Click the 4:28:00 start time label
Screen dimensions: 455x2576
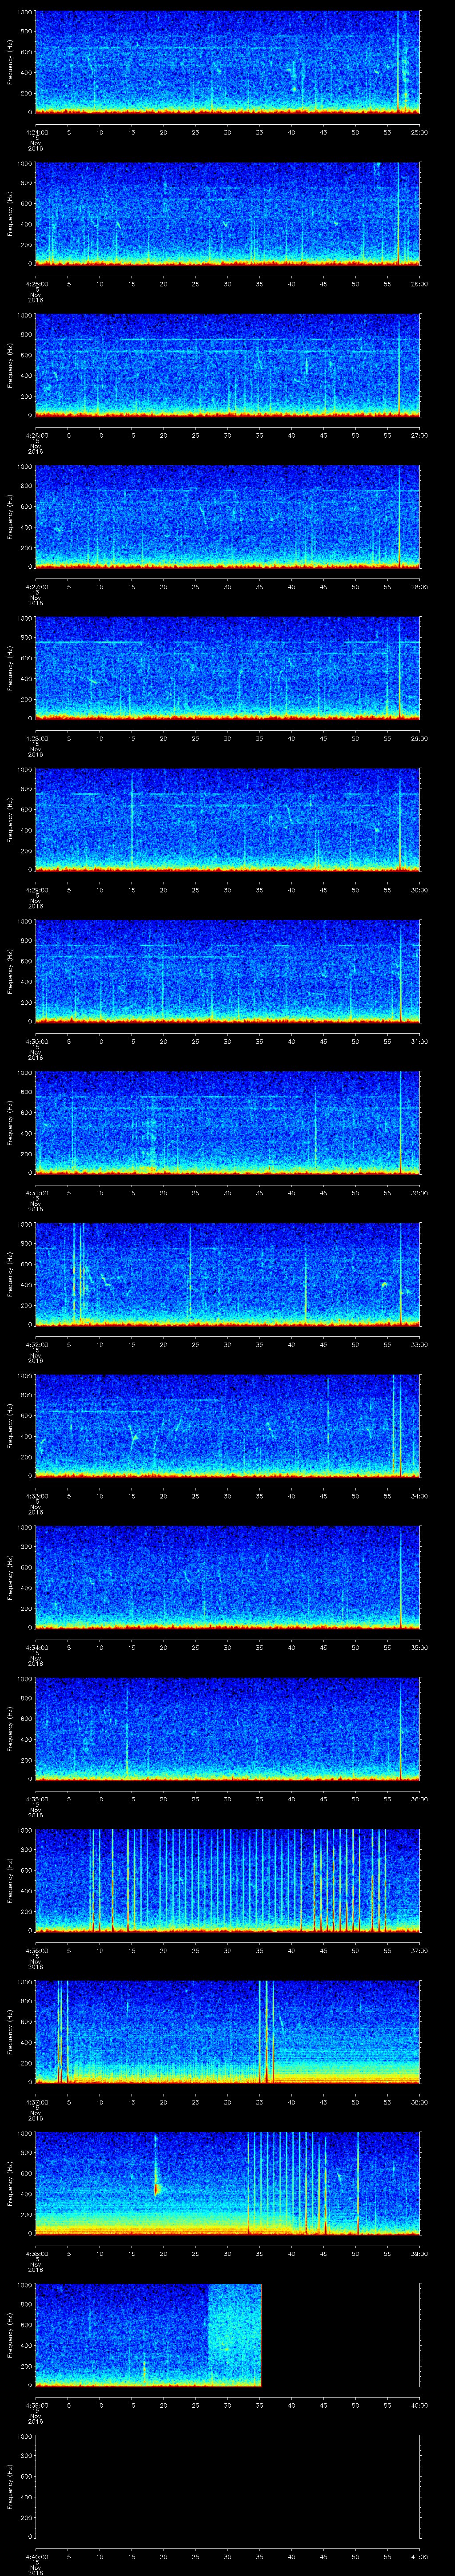[x=36, y=738]
